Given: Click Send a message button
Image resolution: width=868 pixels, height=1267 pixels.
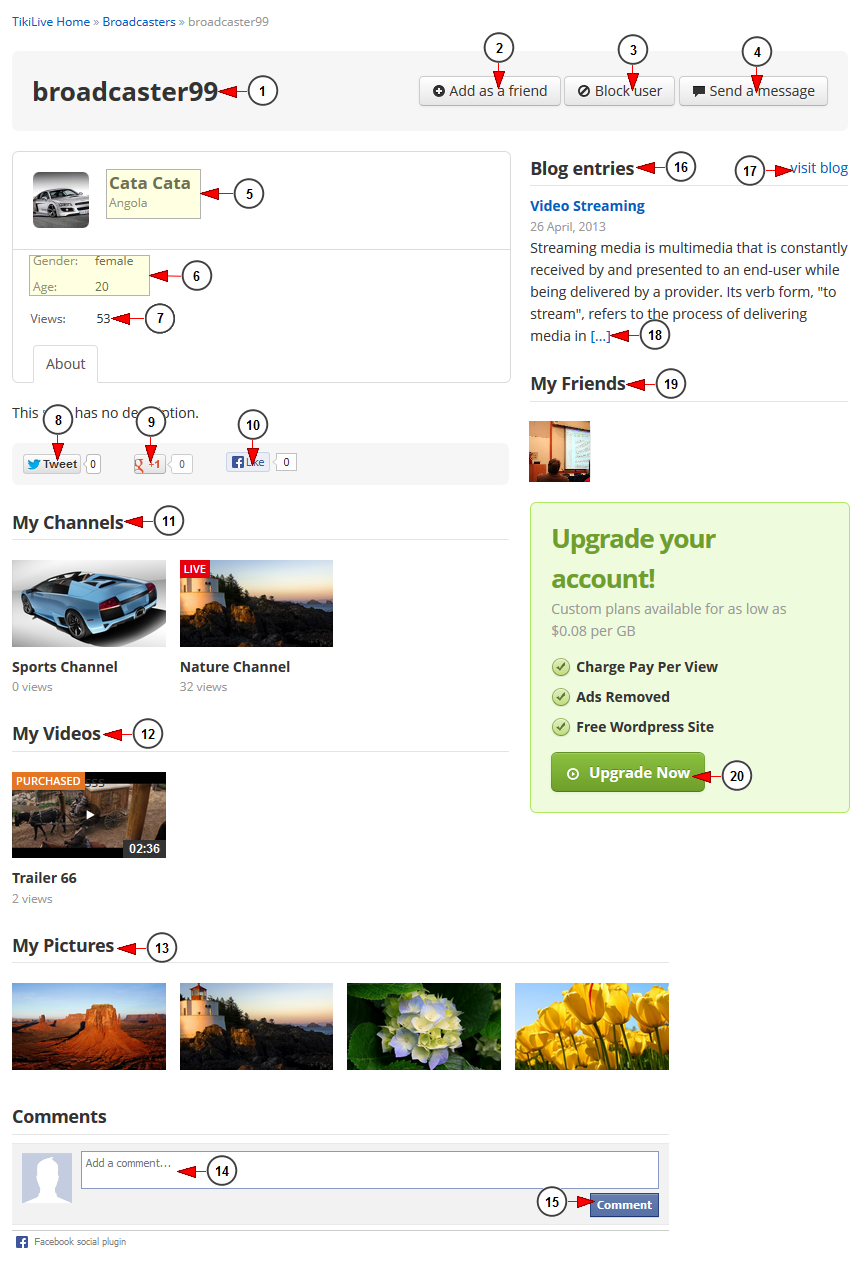Looking at the screenshot, I should coord(753,91).
